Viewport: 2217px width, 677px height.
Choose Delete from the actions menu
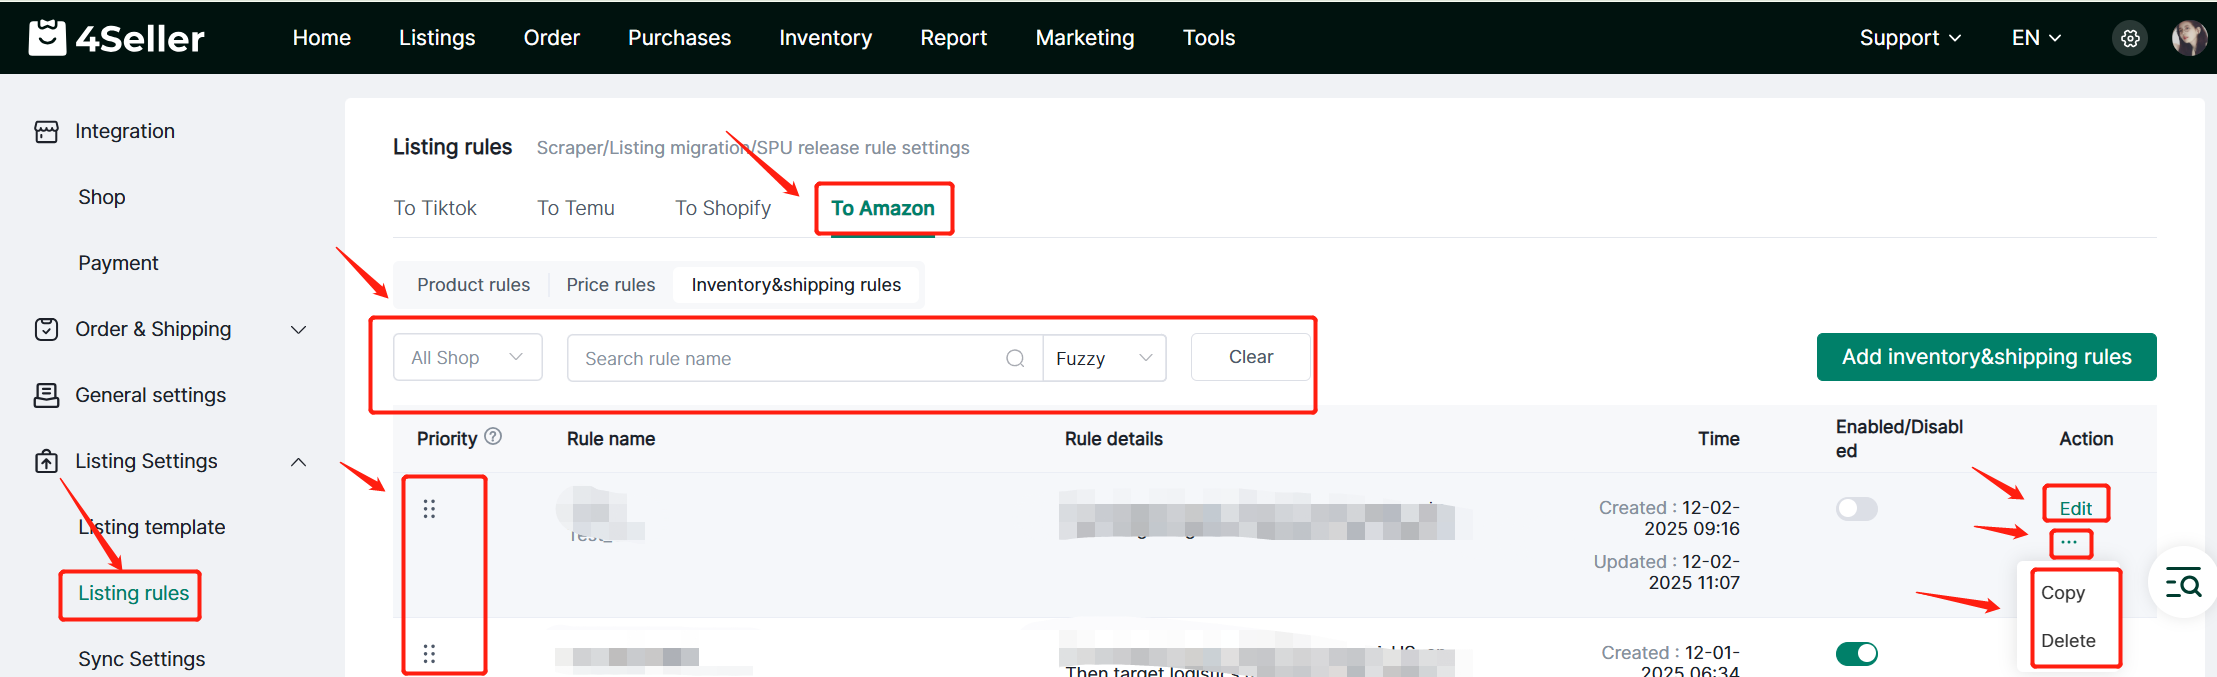pyautogui.click(x=2068, y=641)
